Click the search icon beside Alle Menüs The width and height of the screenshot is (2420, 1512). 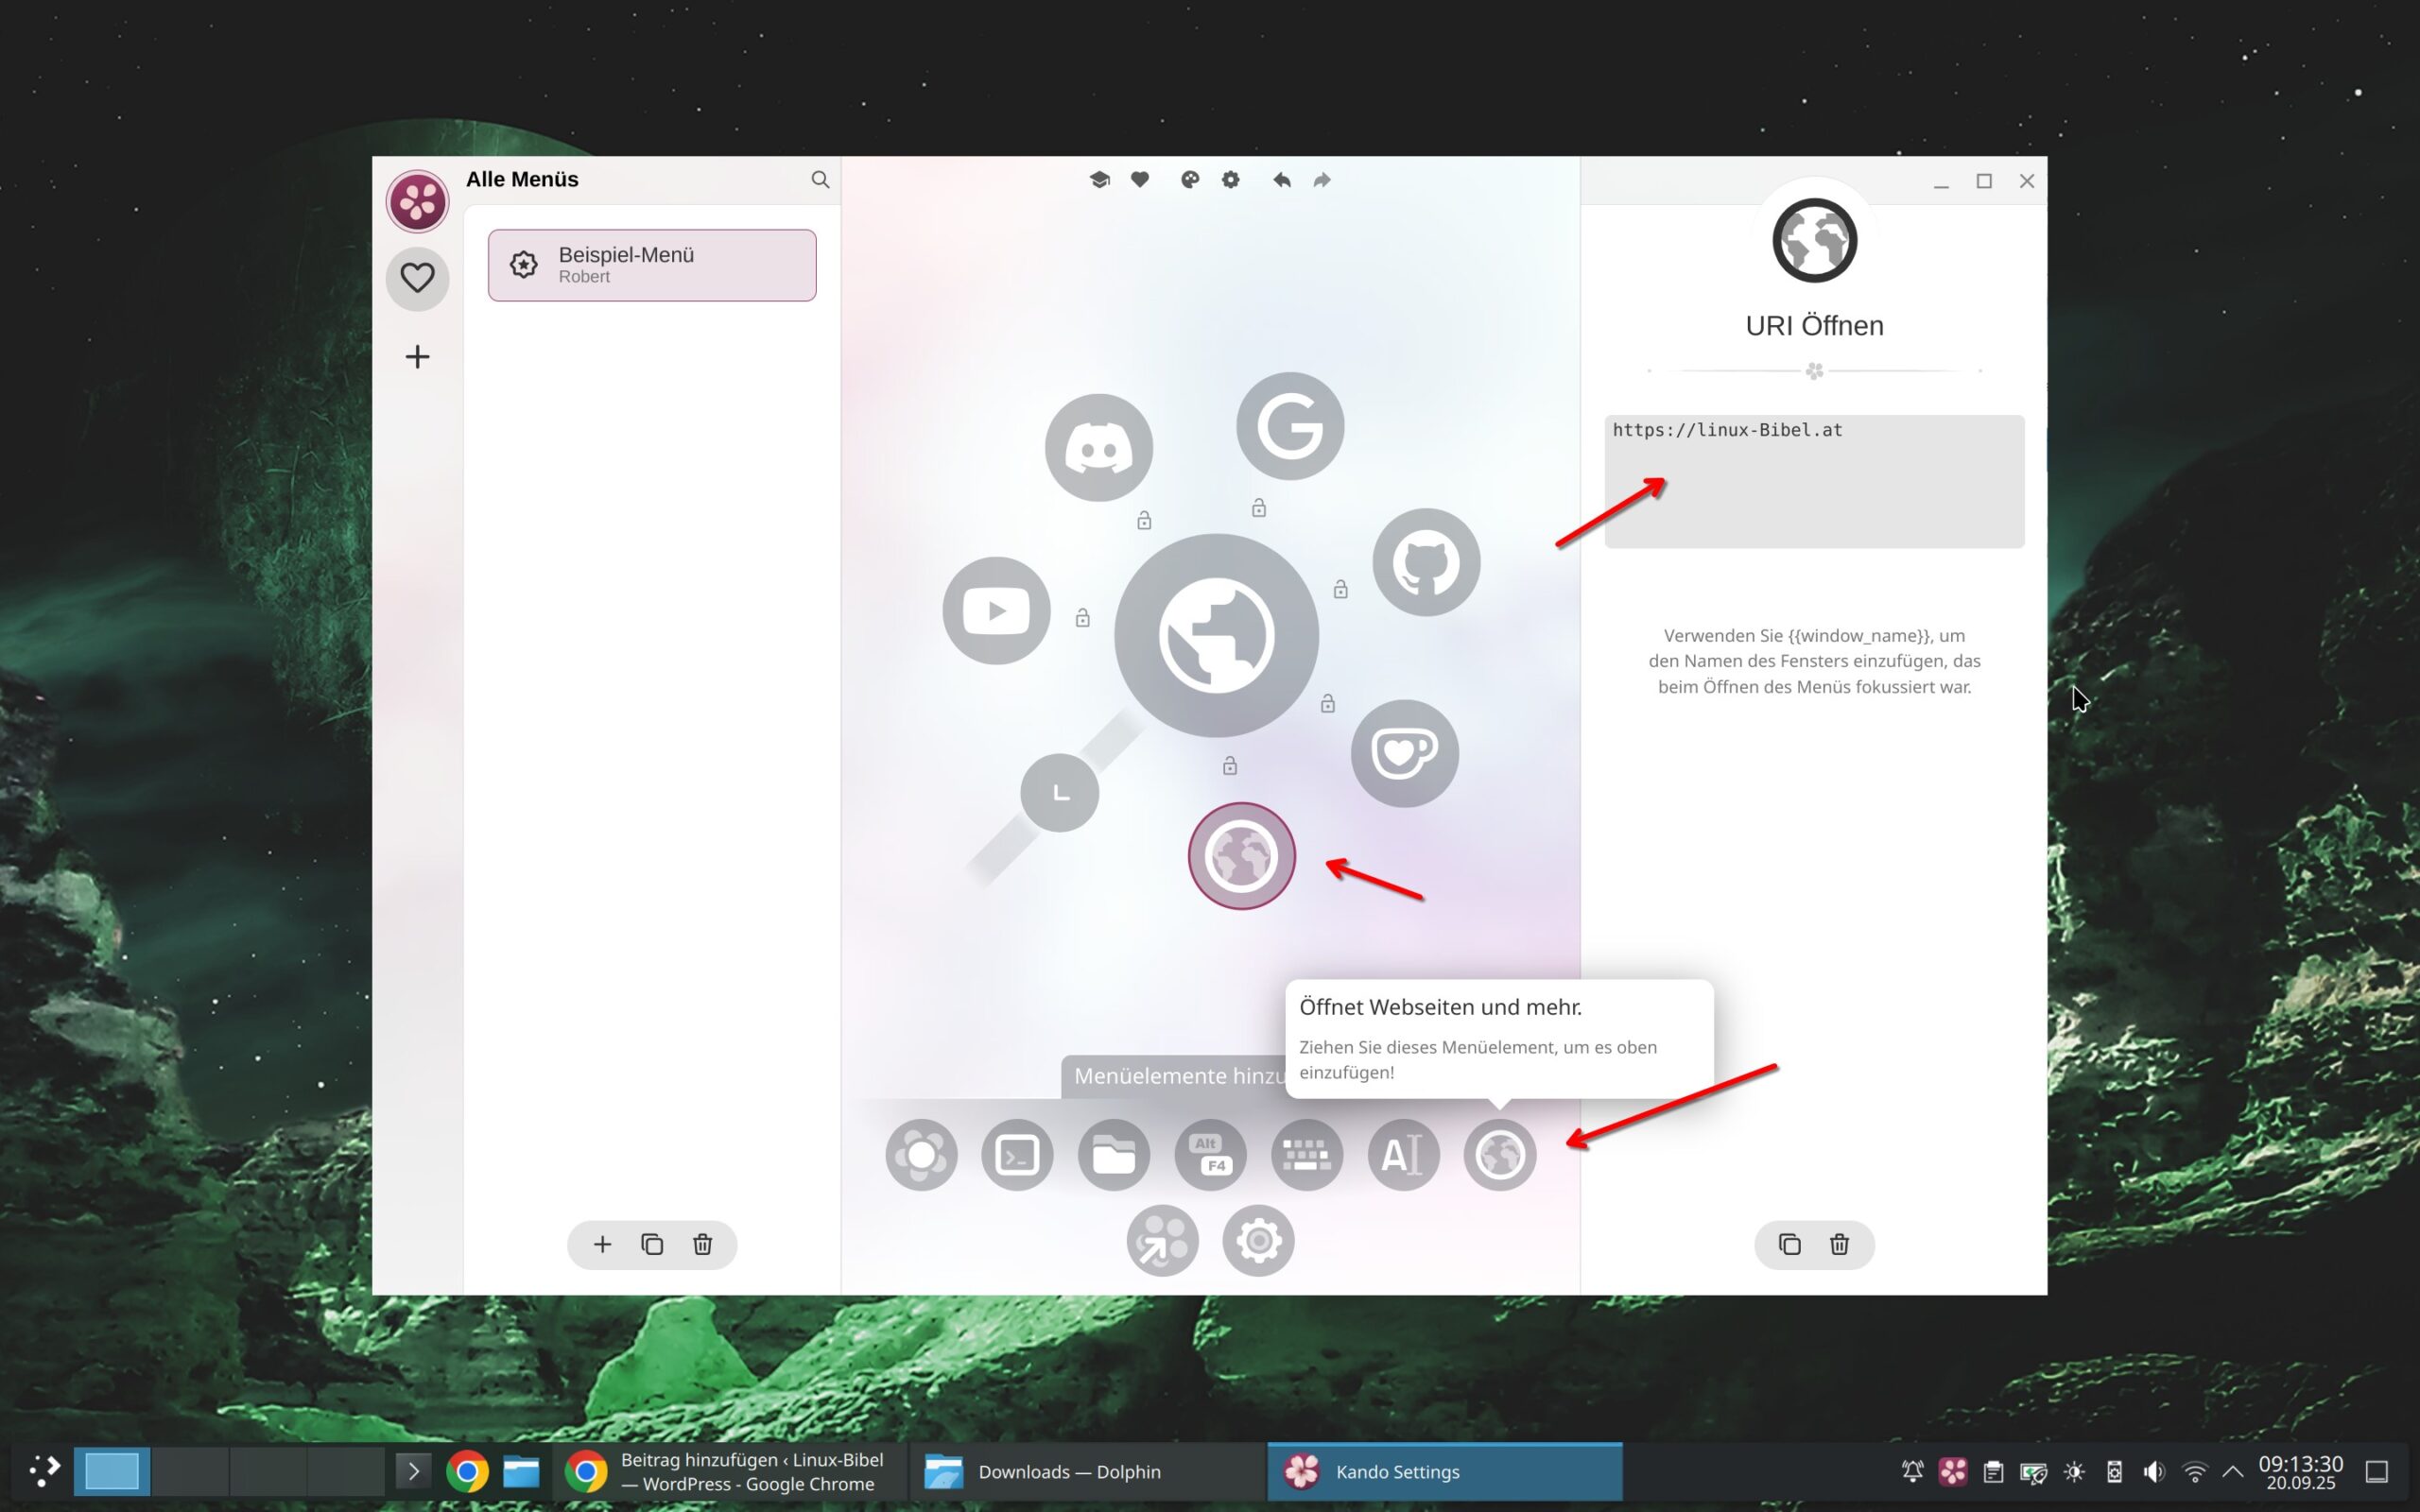820,180
